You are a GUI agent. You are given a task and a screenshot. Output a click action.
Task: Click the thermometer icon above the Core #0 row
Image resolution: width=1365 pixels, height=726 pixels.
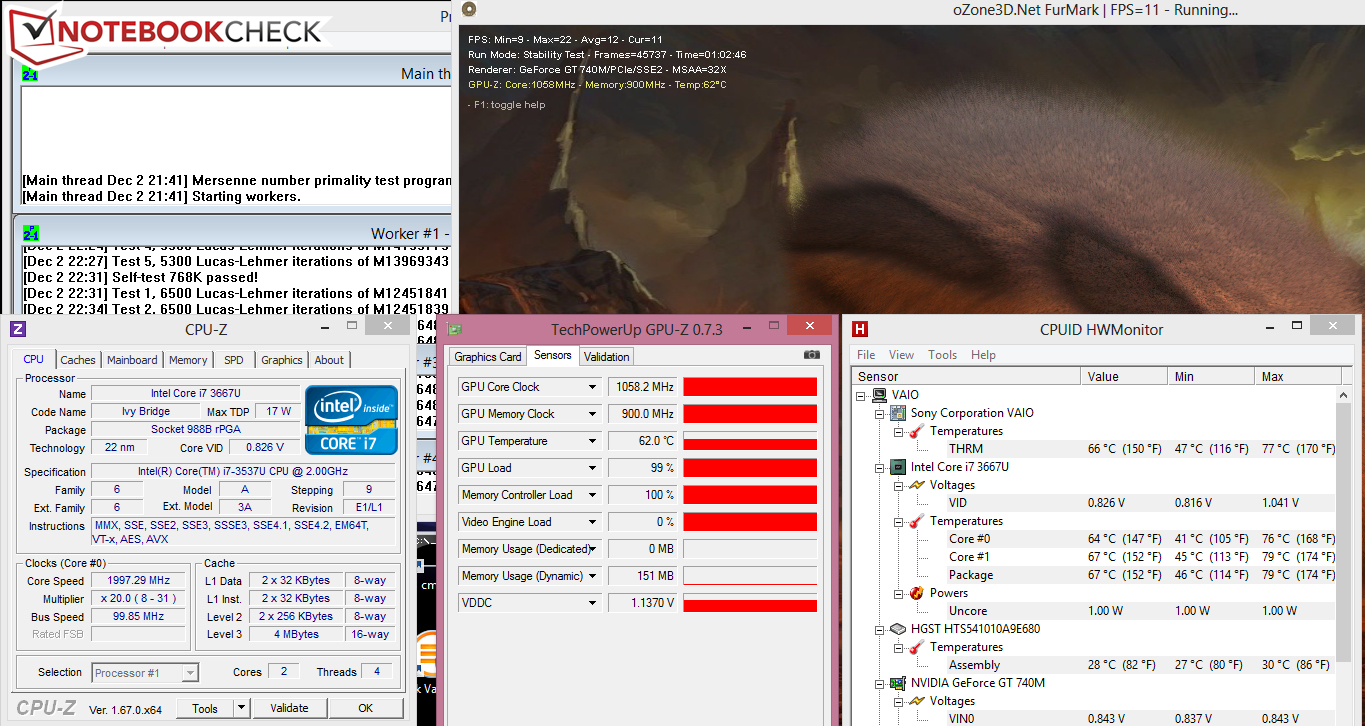[x=916, y=521]
